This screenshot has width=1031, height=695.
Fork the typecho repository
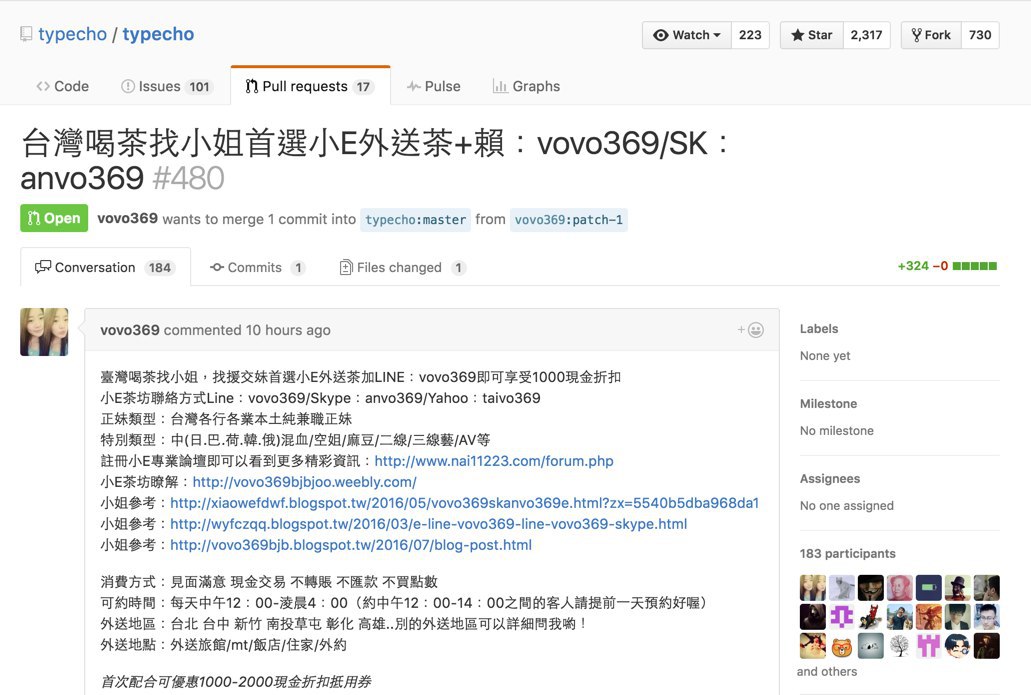tap(930, 35)
